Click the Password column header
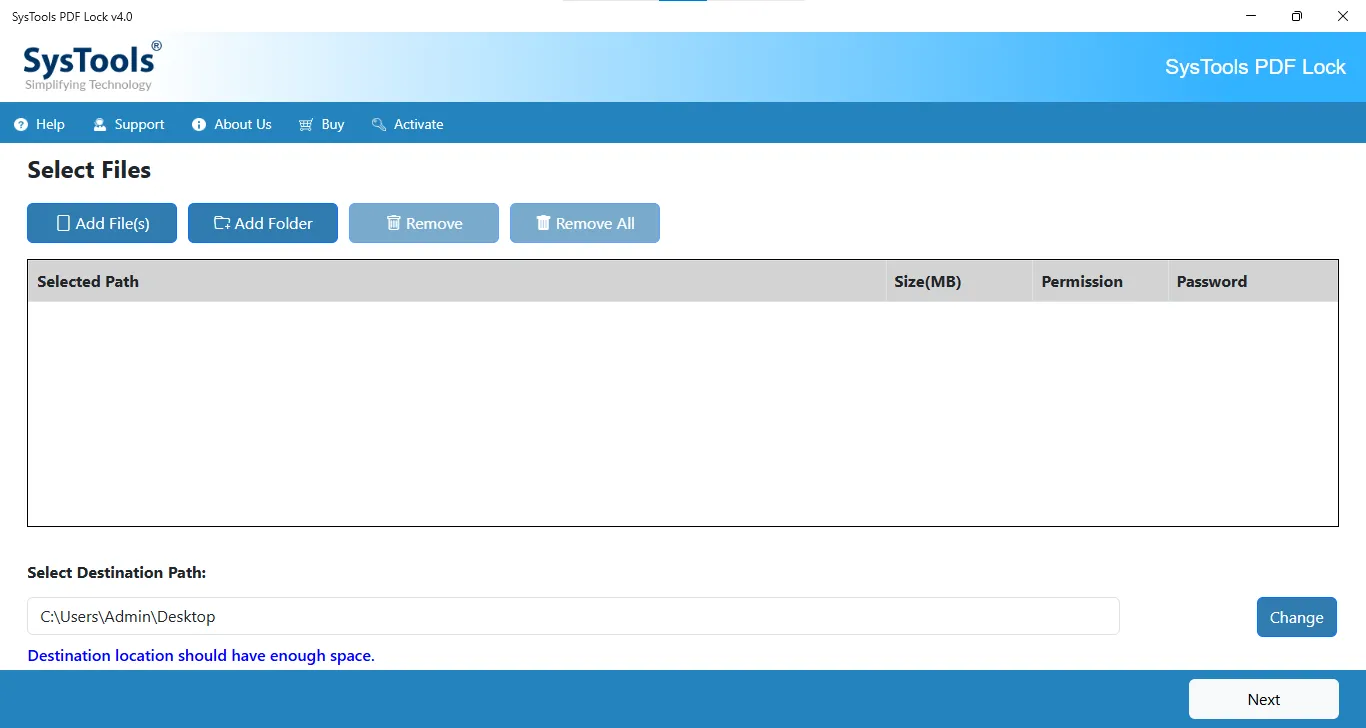Image resolution: width=1366 pixels, height=728 pixels. point(1253,281)
